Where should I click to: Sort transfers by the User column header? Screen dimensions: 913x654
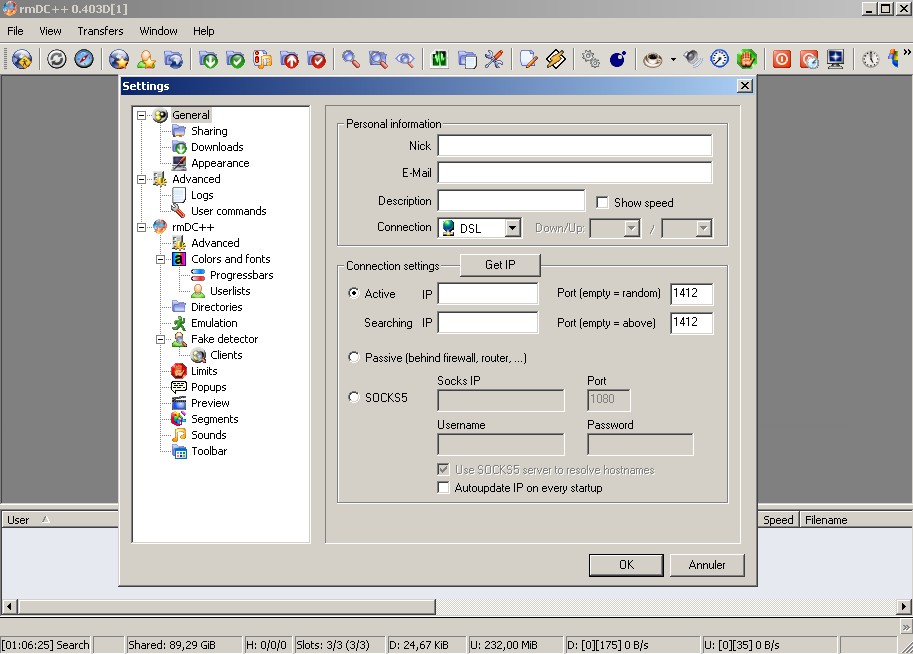click(61, 519)
